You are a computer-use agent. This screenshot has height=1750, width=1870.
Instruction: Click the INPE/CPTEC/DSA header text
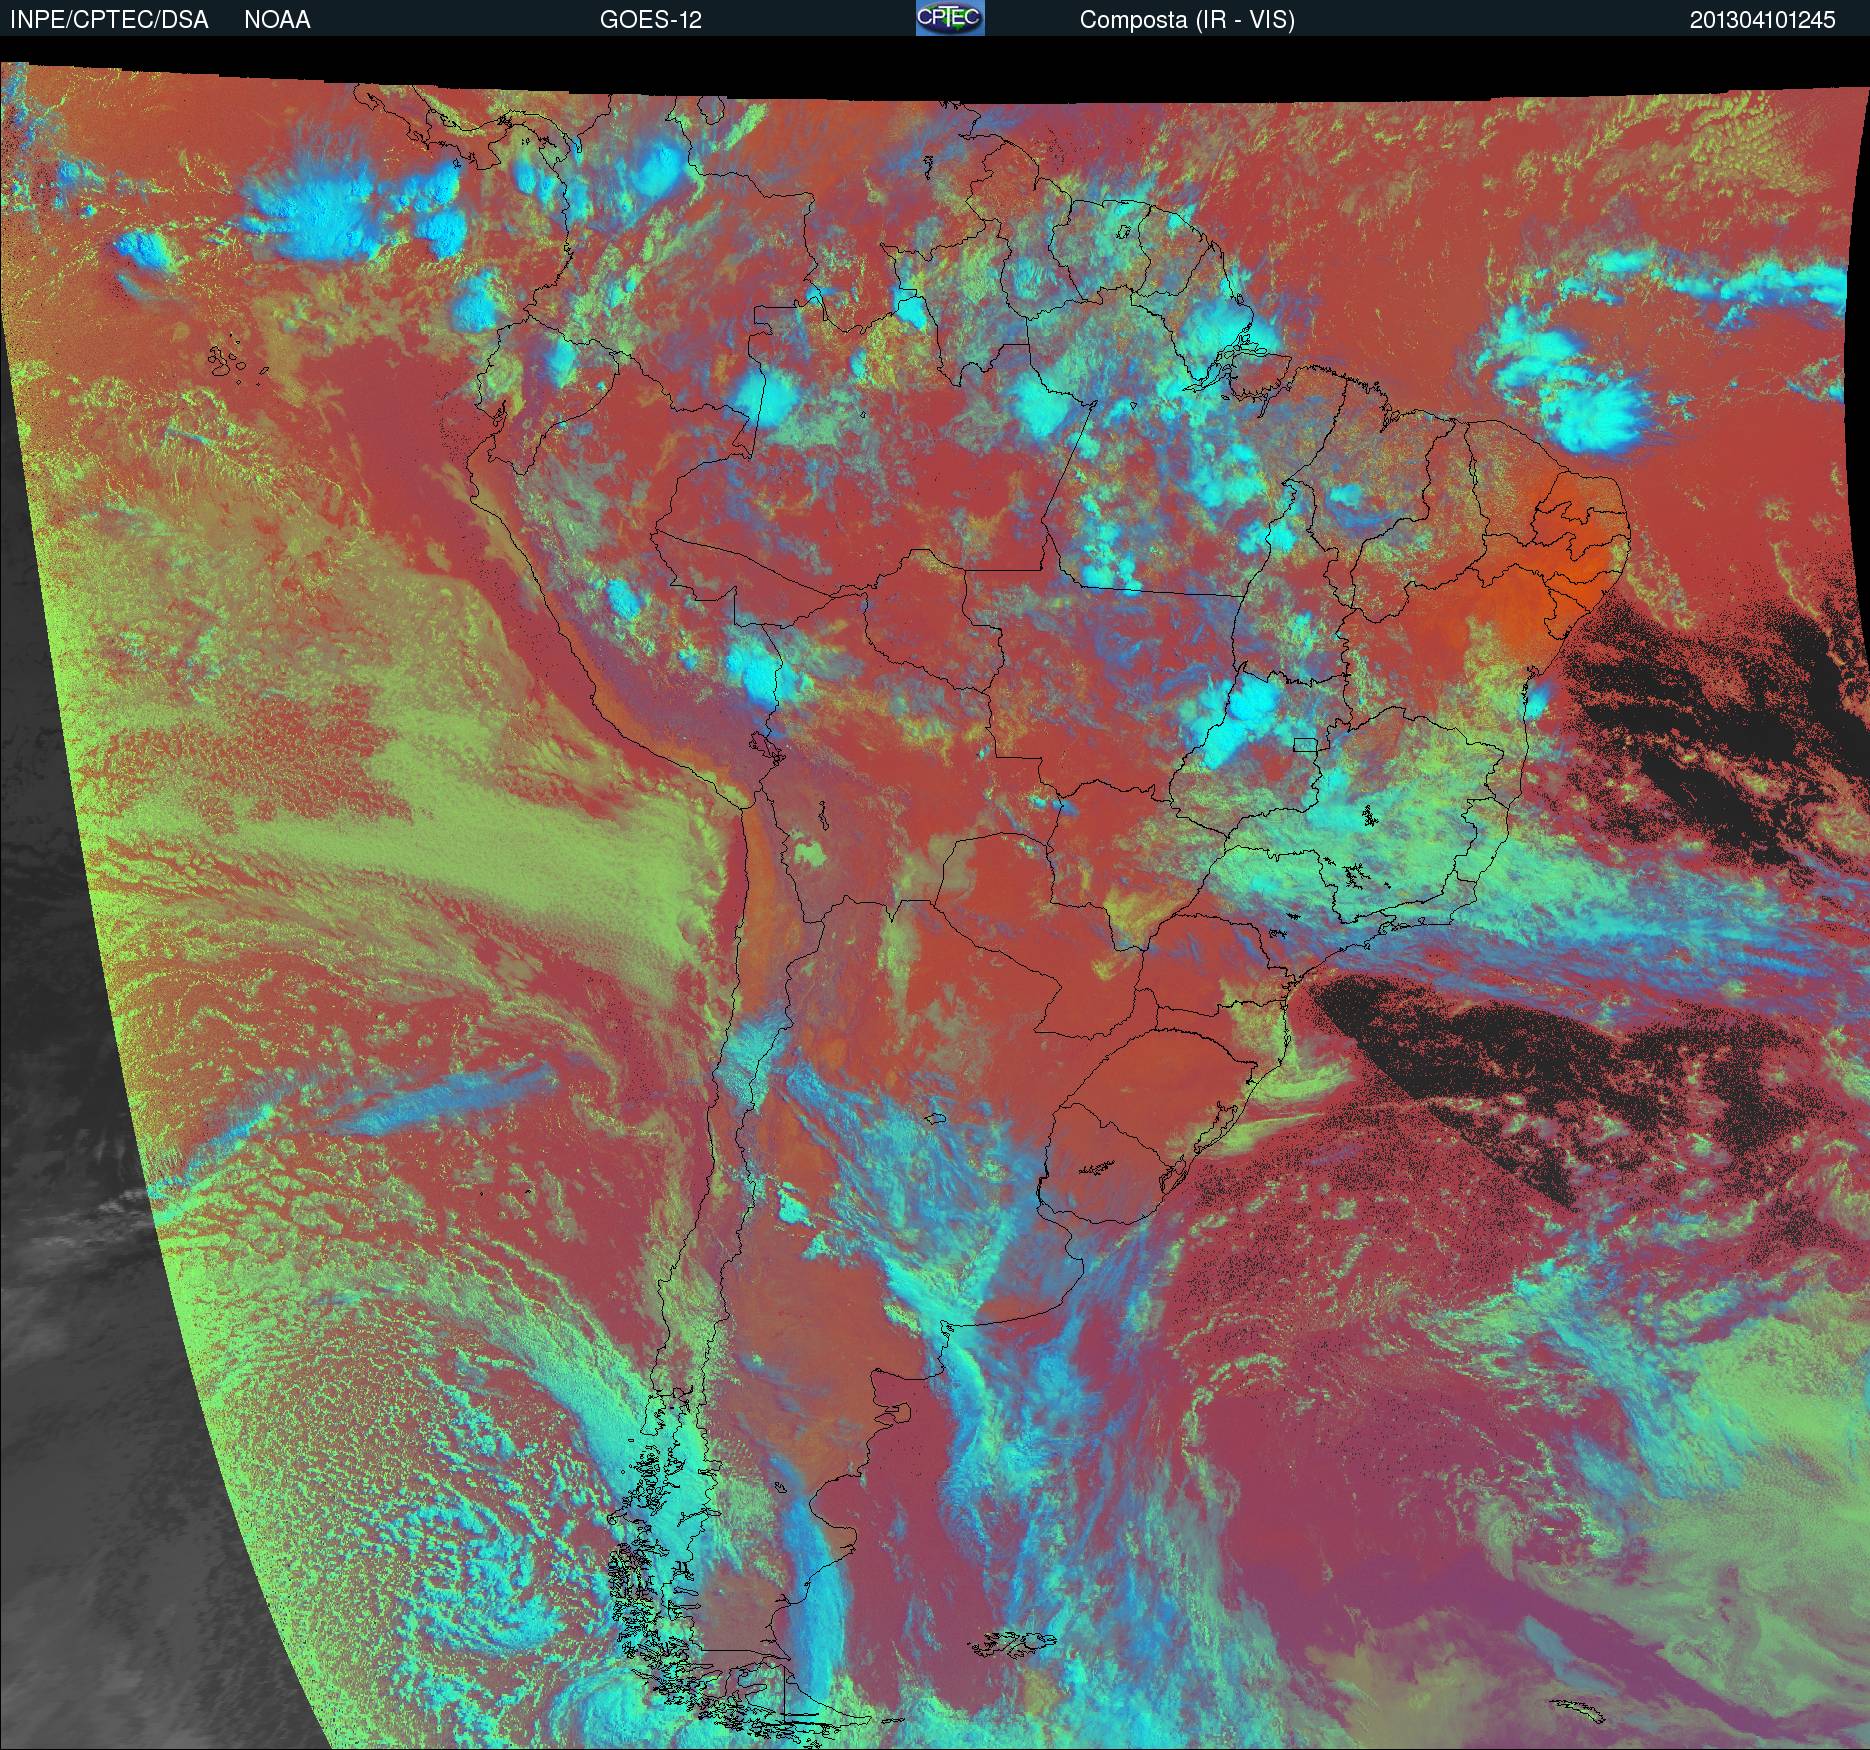(109, 20)
